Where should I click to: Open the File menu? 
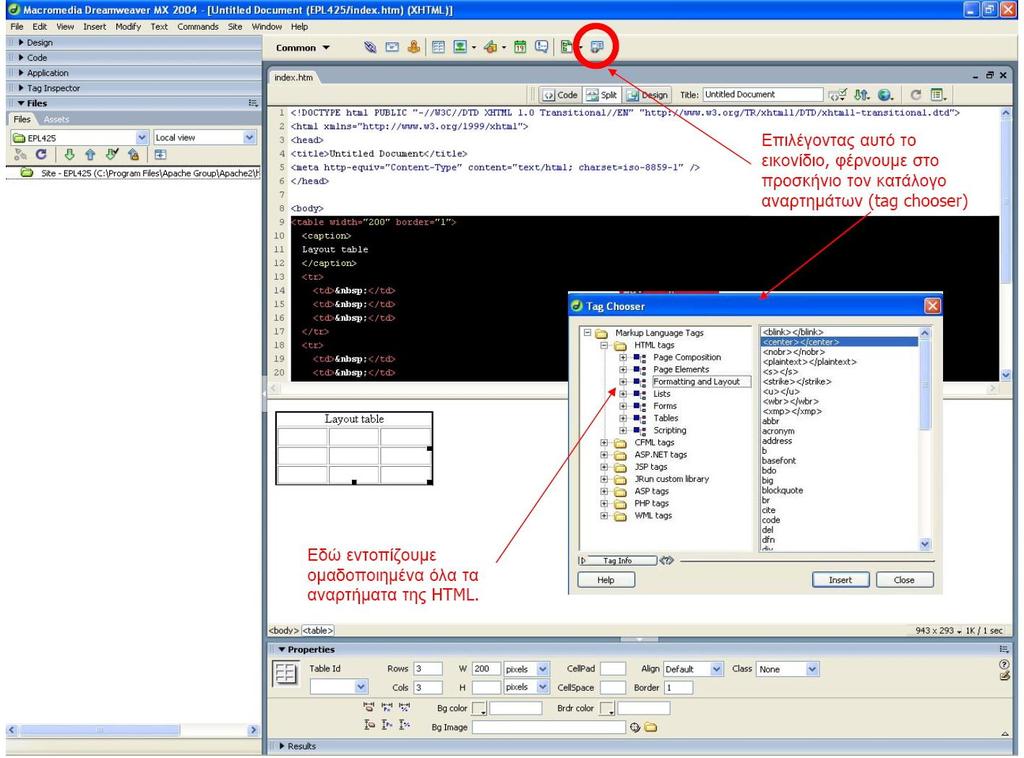[17, 27]
